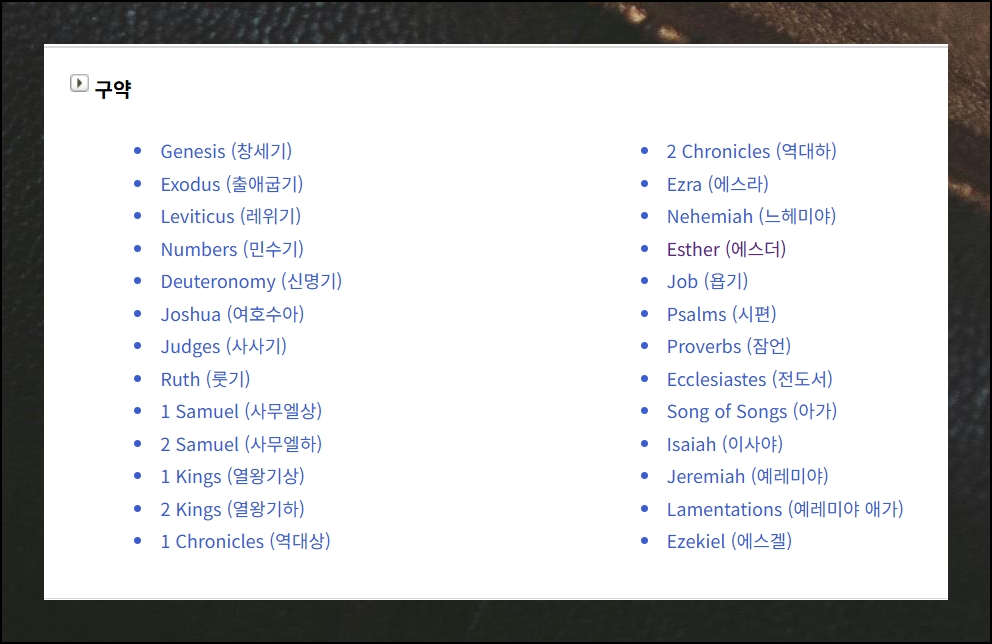992x644 pixels.
Task: Collapse the 구약 section toggle arrow
Action: pyautogui.click(x=79, y=83)
